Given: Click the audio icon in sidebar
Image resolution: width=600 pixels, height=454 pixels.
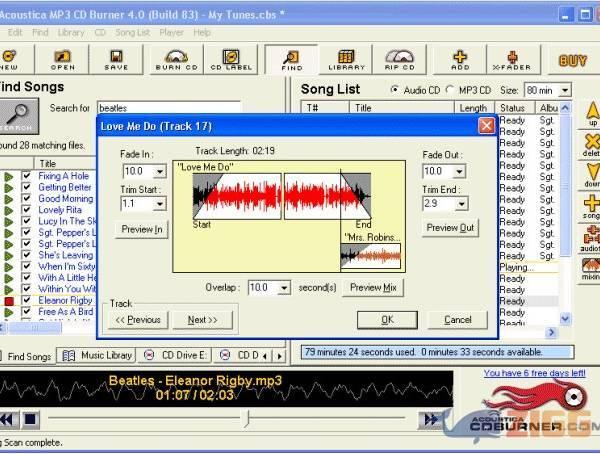Looking at the screenshot, I should pyautogui.click(x=591, y=238).
